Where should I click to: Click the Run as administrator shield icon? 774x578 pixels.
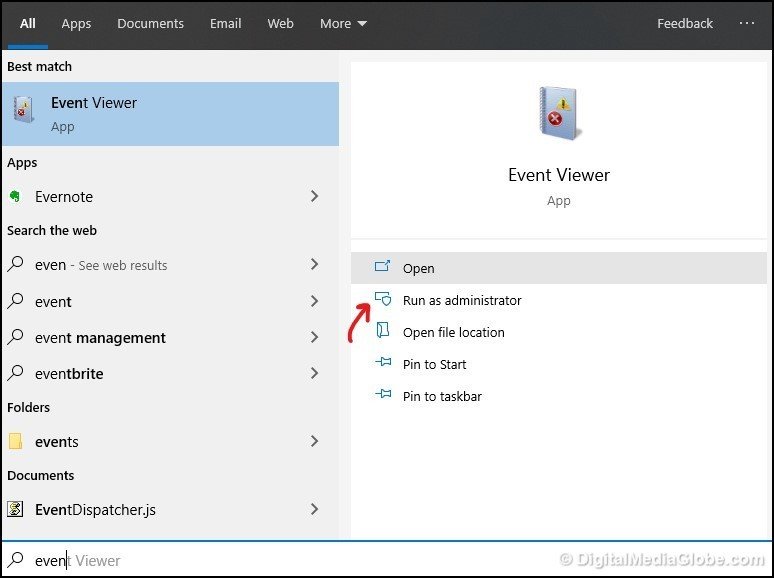(383, 299)
